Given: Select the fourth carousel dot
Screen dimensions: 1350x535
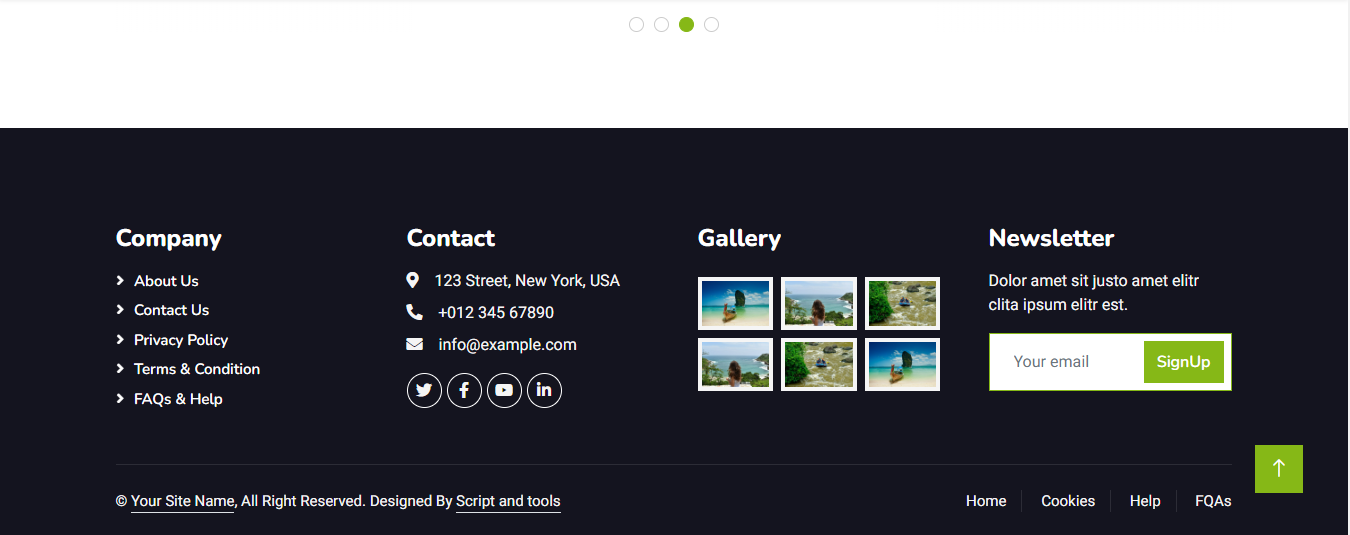Looking at the screenshot, I should (x=711, y=25).
